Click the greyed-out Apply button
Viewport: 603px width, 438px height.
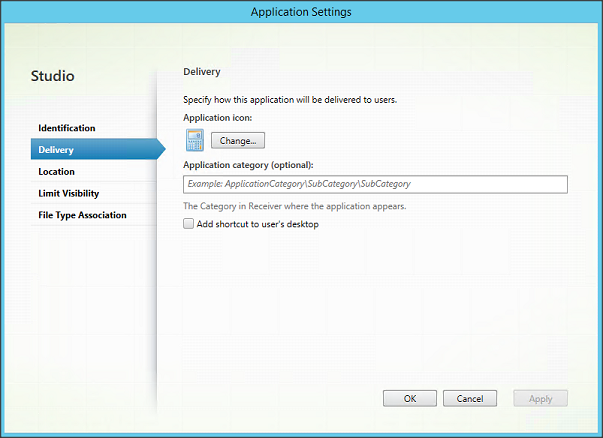540,398
